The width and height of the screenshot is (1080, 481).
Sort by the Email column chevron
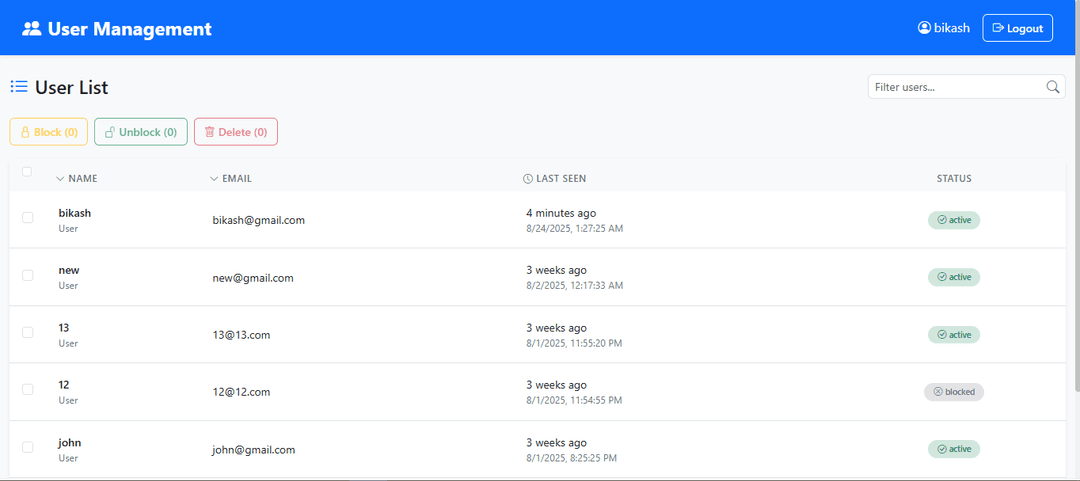[x=214, y=178]
